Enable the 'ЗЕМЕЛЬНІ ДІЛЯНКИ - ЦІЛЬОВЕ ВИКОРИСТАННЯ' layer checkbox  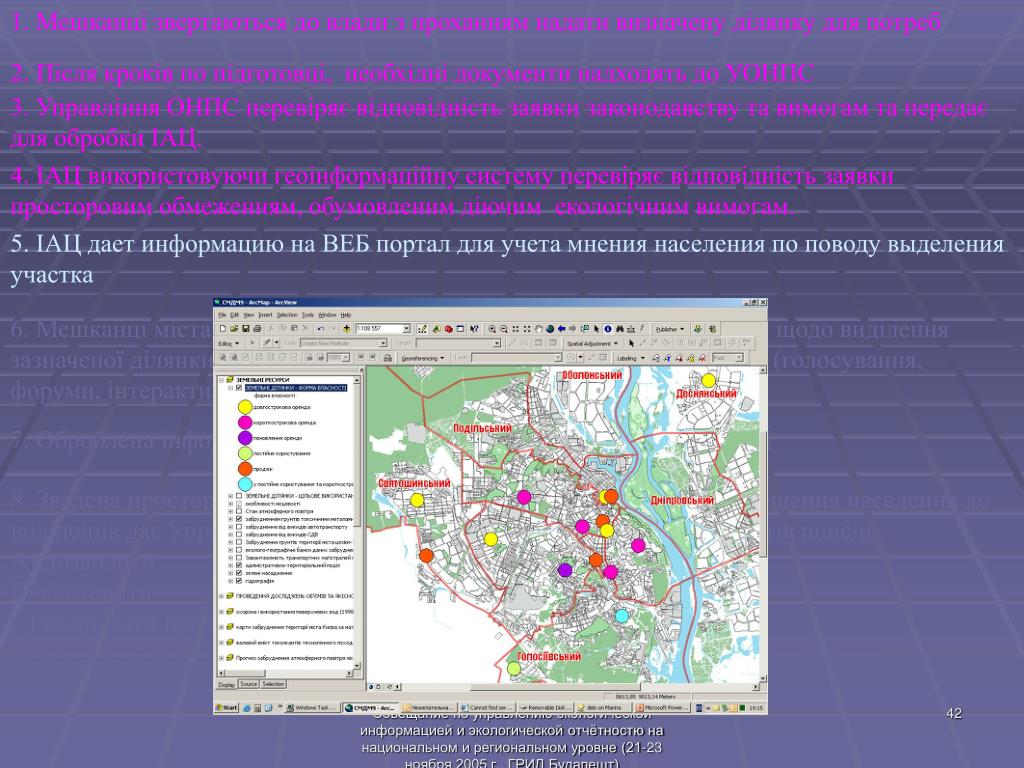239,496
